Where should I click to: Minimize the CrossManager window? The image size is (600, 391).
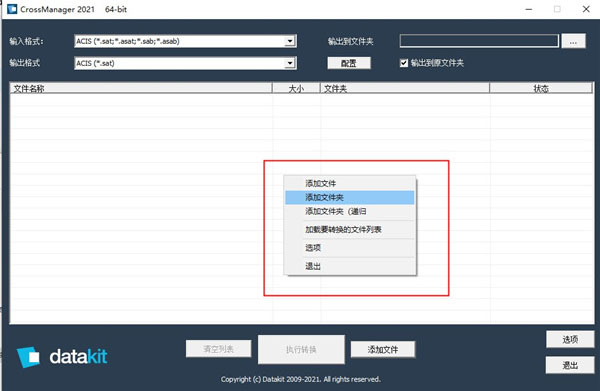[529, 9]
